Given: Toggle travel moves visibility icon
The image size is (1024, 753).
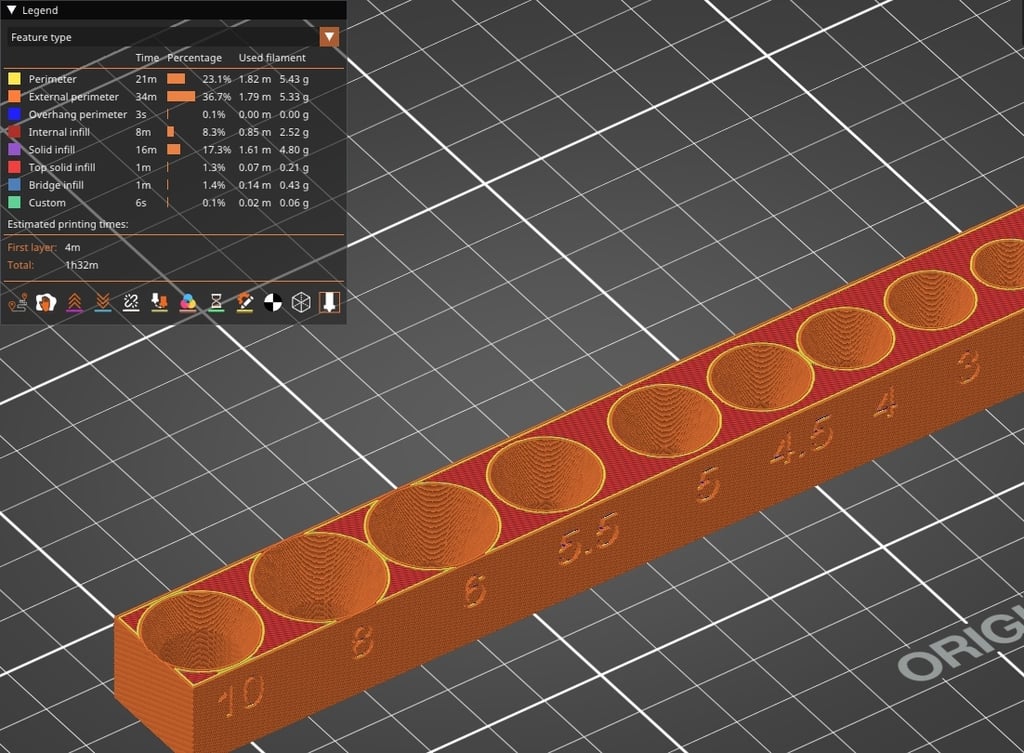Looking at the screenshot, I should [16, 302].
